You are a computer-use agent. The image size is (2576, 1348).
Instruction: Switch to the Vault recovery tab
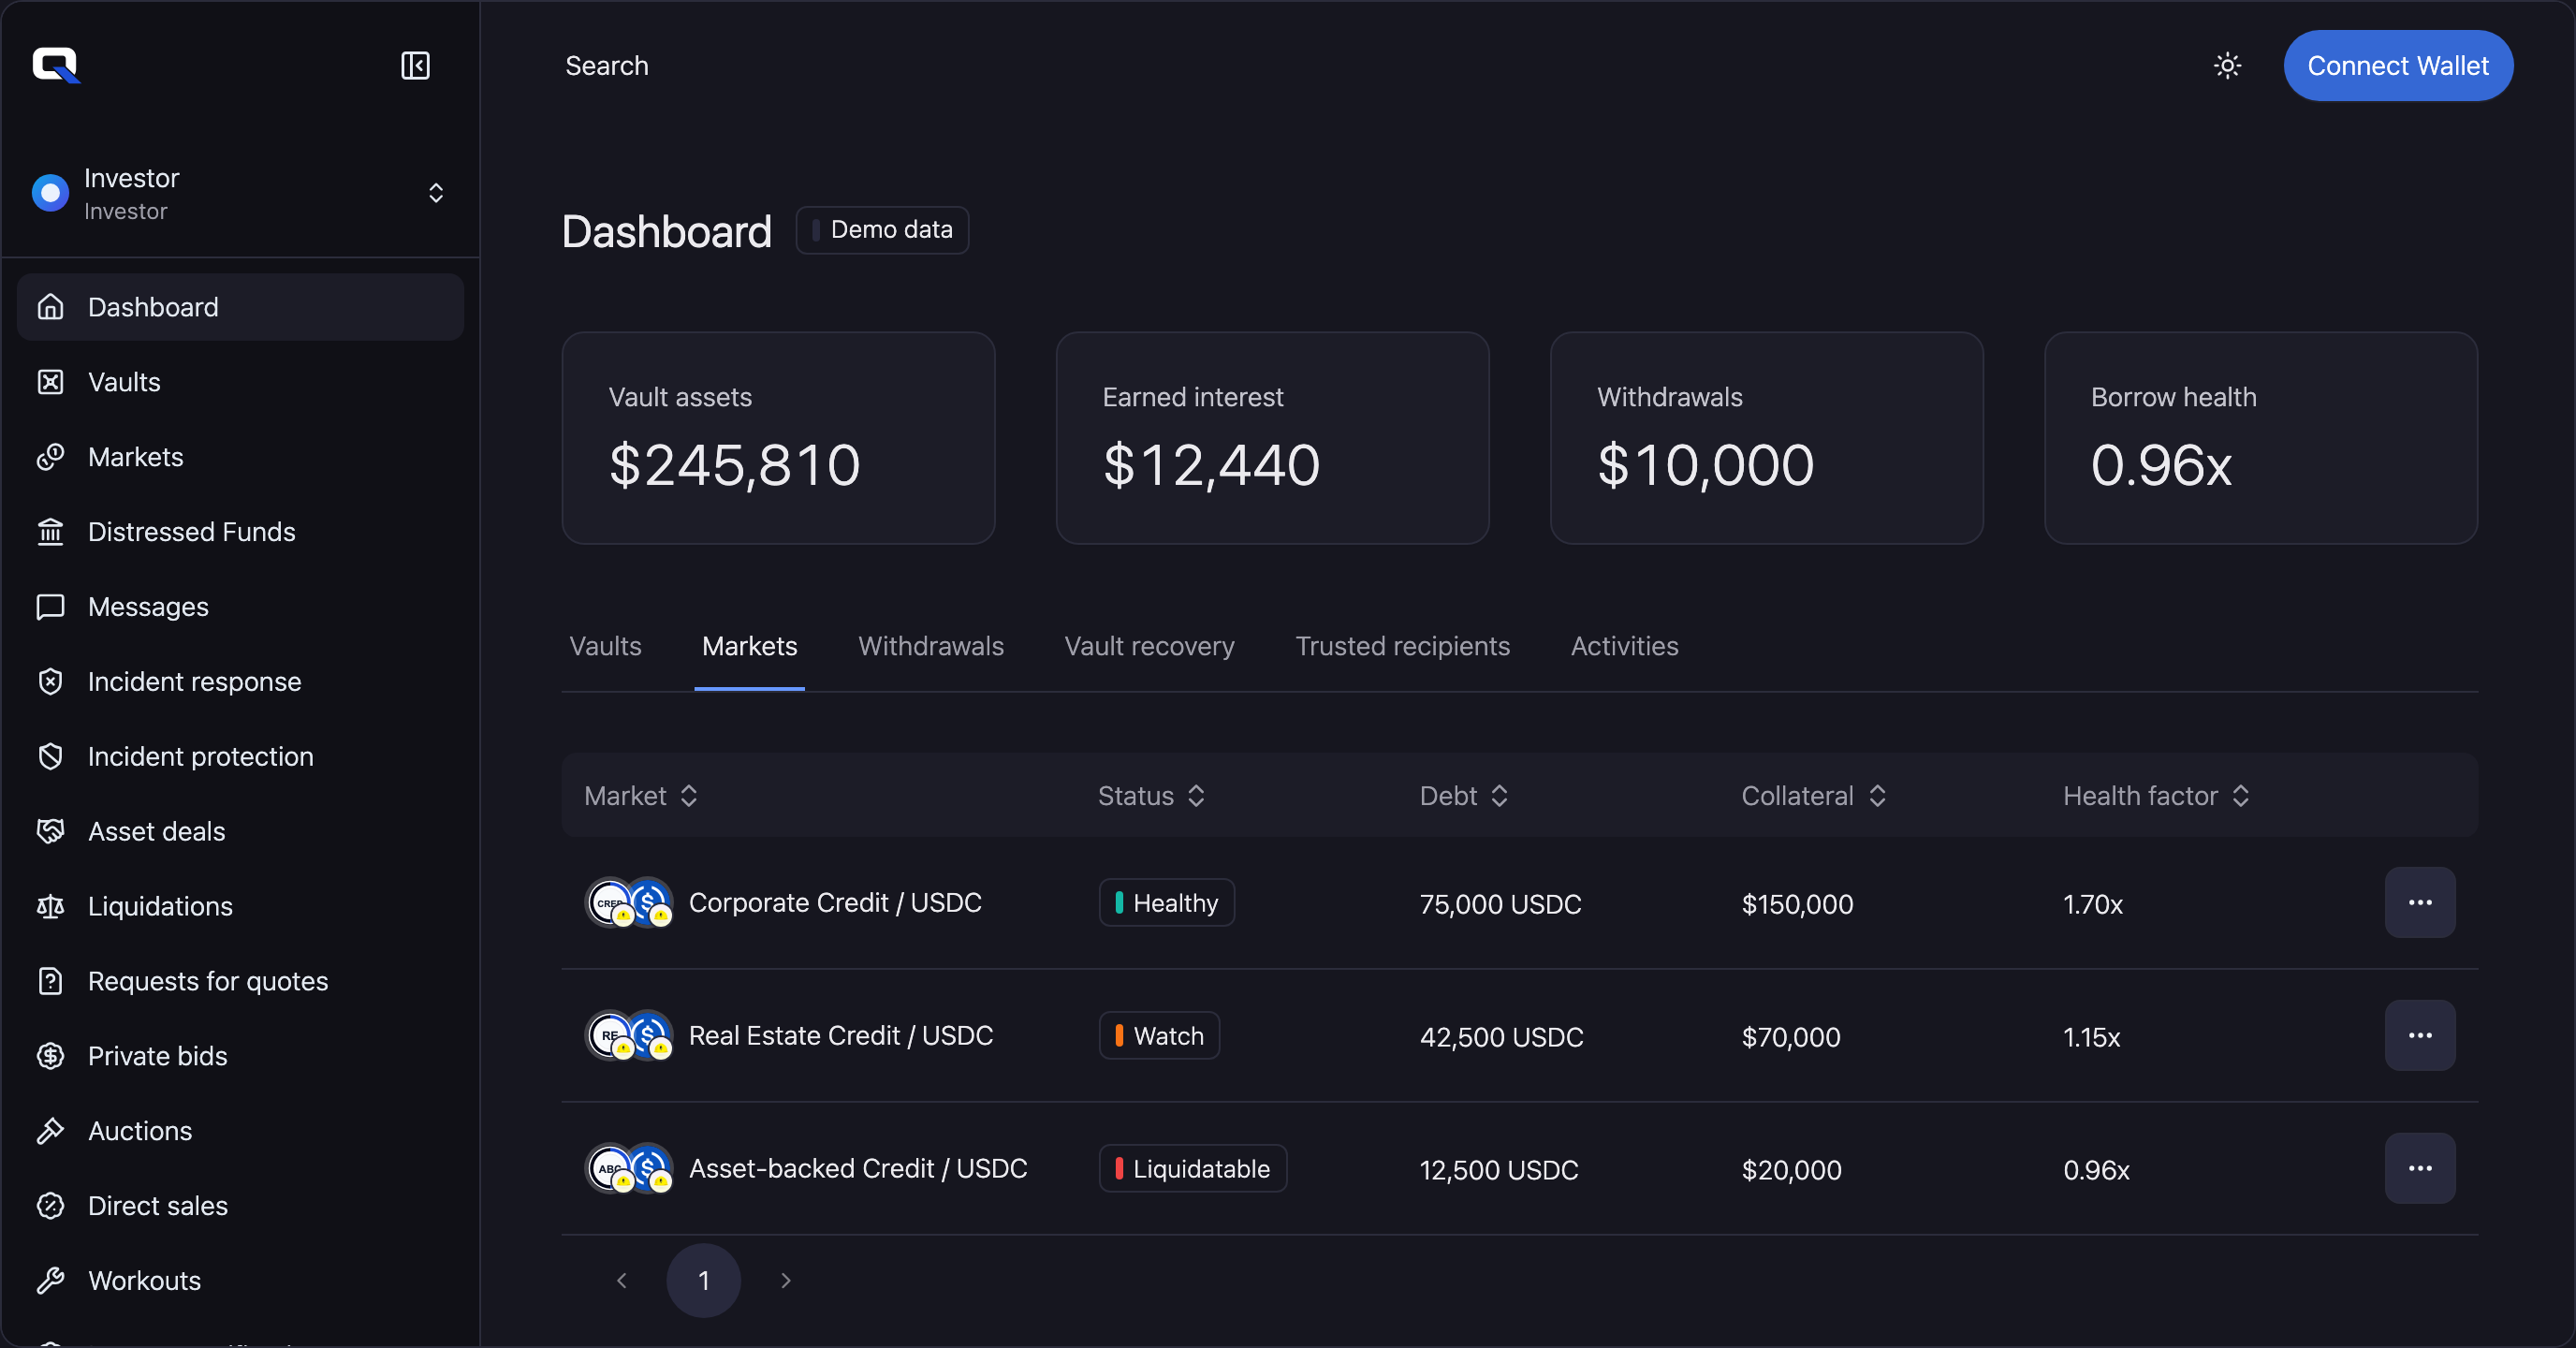pyautogui.click(x=1149, y=647)
